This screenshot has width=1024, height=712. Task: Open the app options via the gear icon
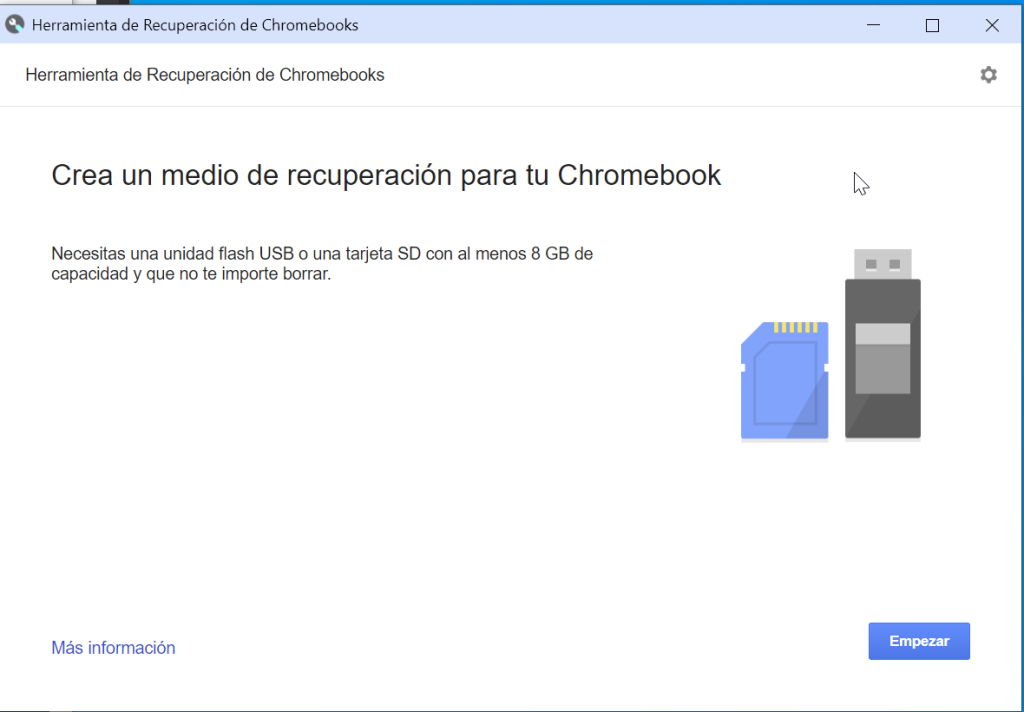click(988, 74)
